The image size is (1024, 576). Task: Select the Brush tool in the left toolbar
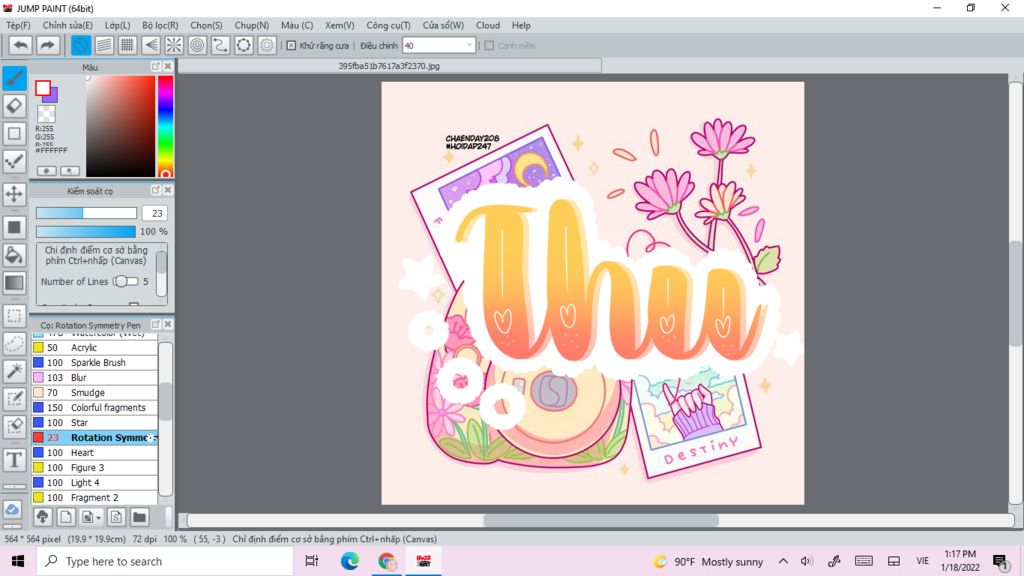tap(14, 78)
